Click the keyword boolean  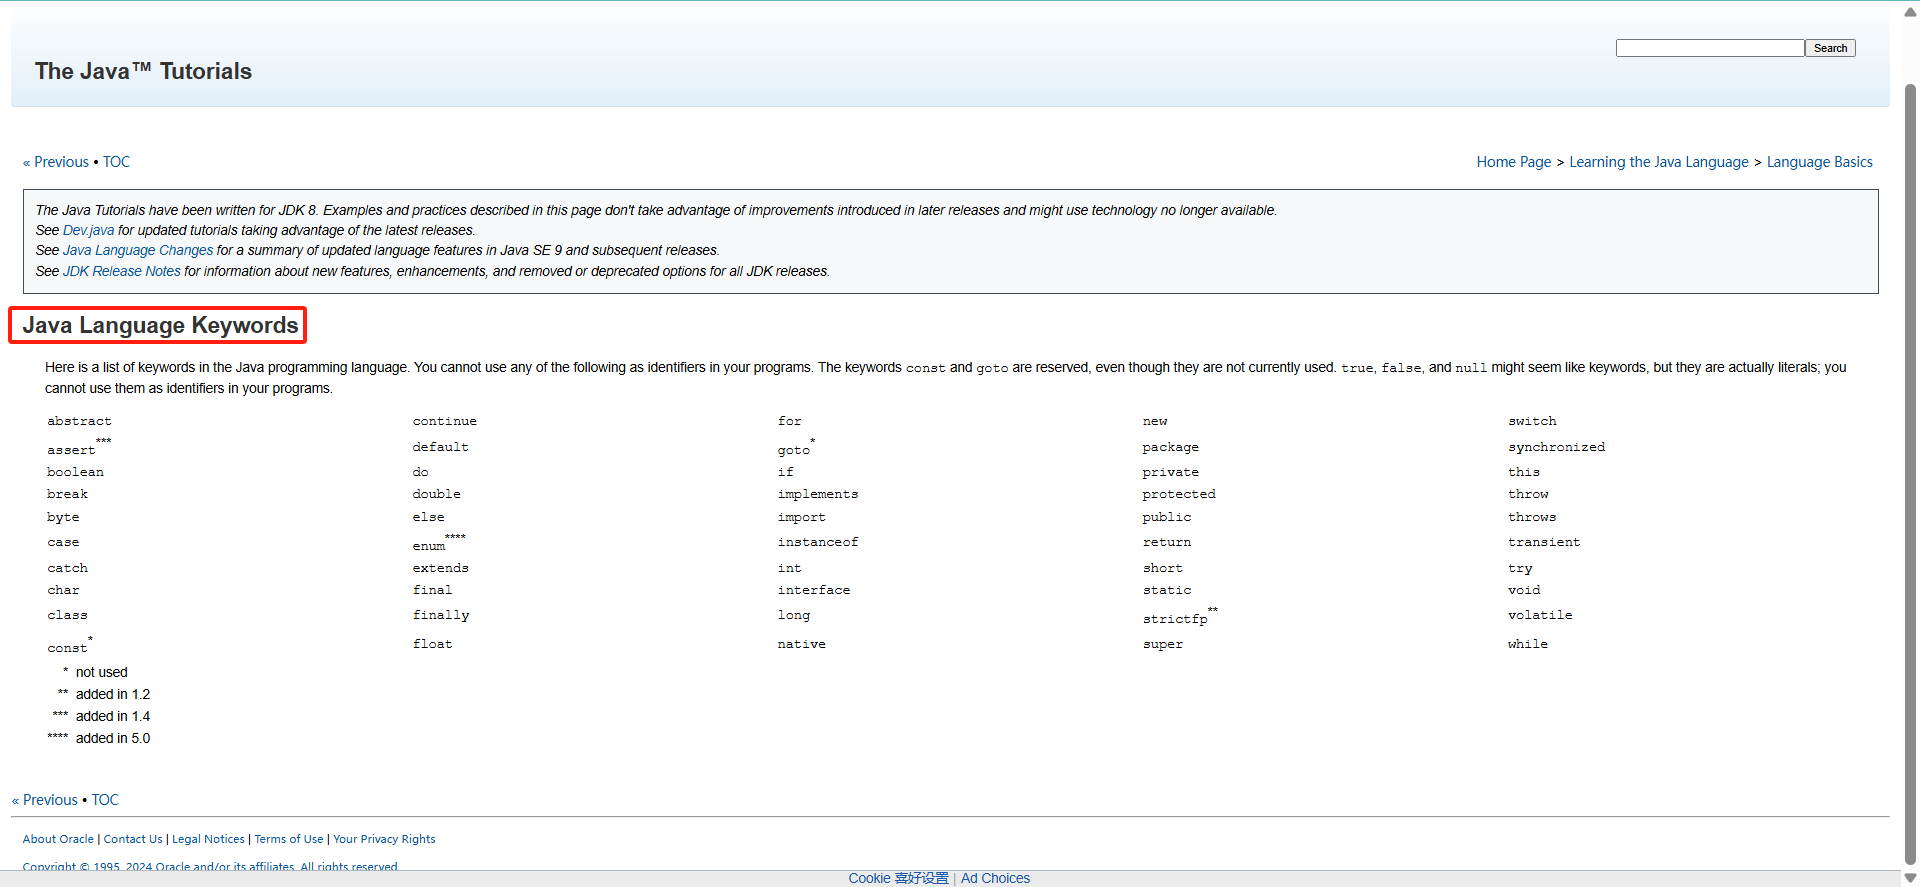click(75, 472)
